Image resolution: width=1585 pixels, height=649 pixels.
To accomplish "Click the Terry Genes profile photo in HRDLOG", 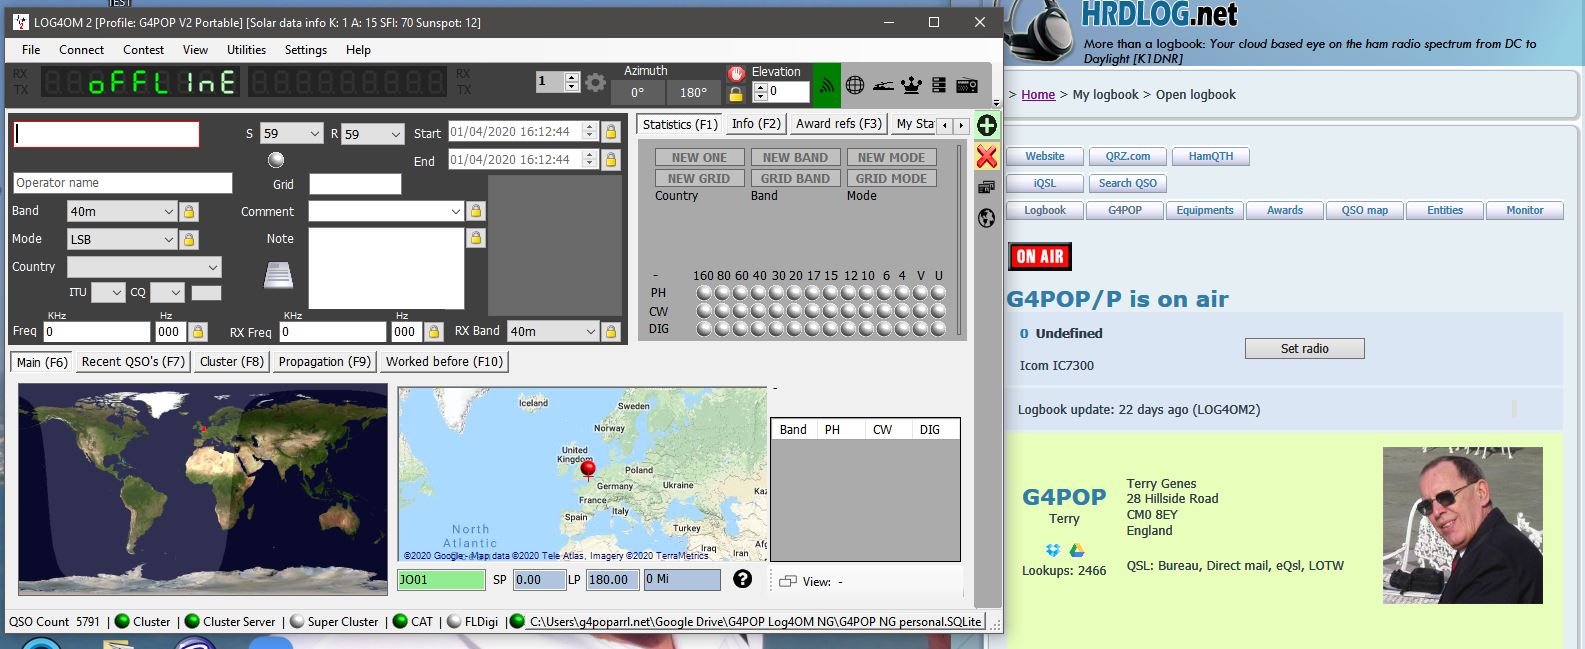I will click(x=1462, y=525).
